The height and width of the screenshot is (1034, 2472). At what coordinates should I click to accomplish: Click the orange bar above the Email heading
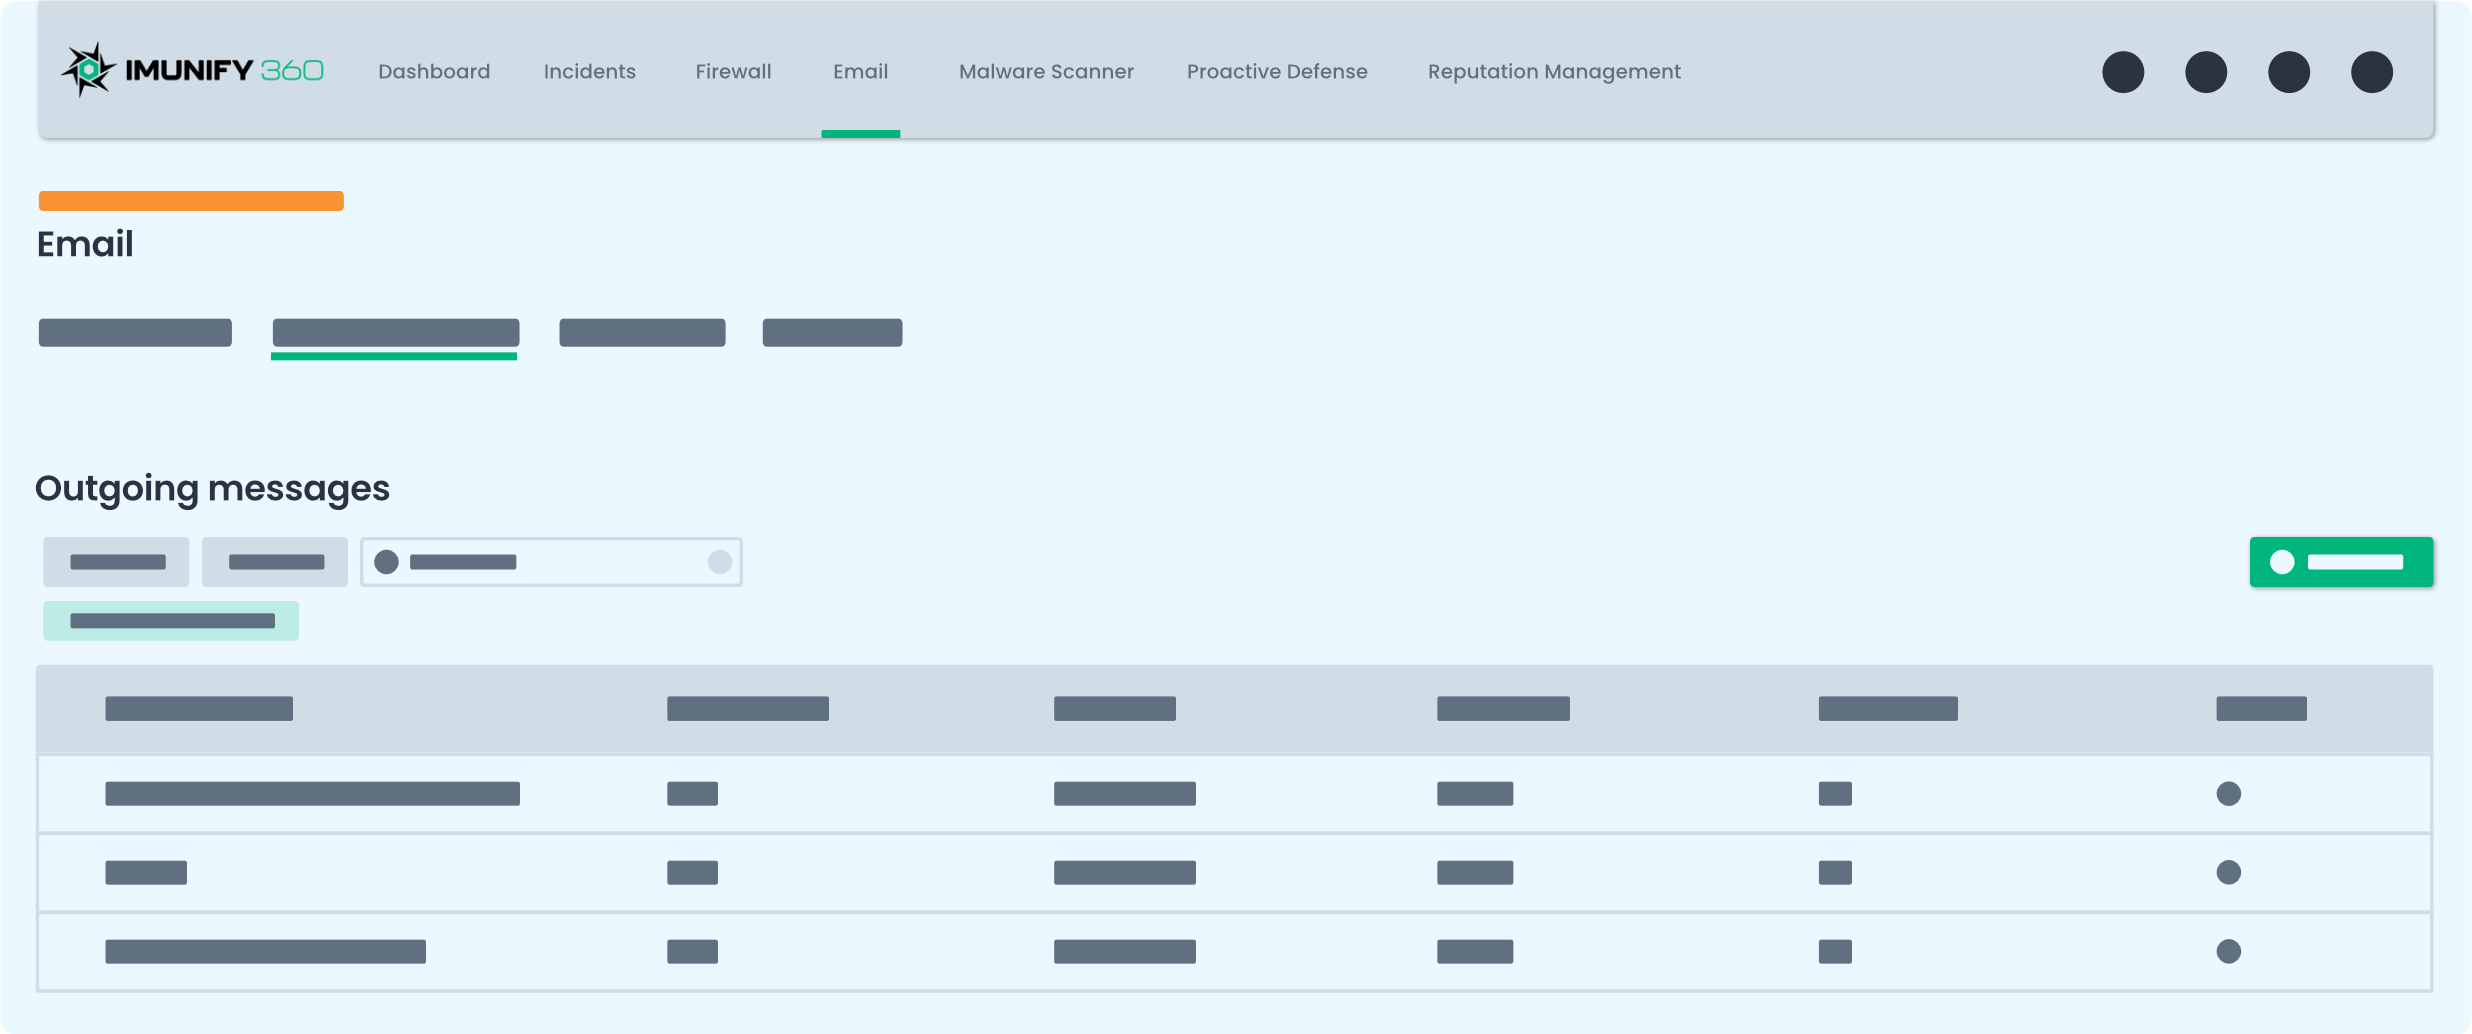191,201
